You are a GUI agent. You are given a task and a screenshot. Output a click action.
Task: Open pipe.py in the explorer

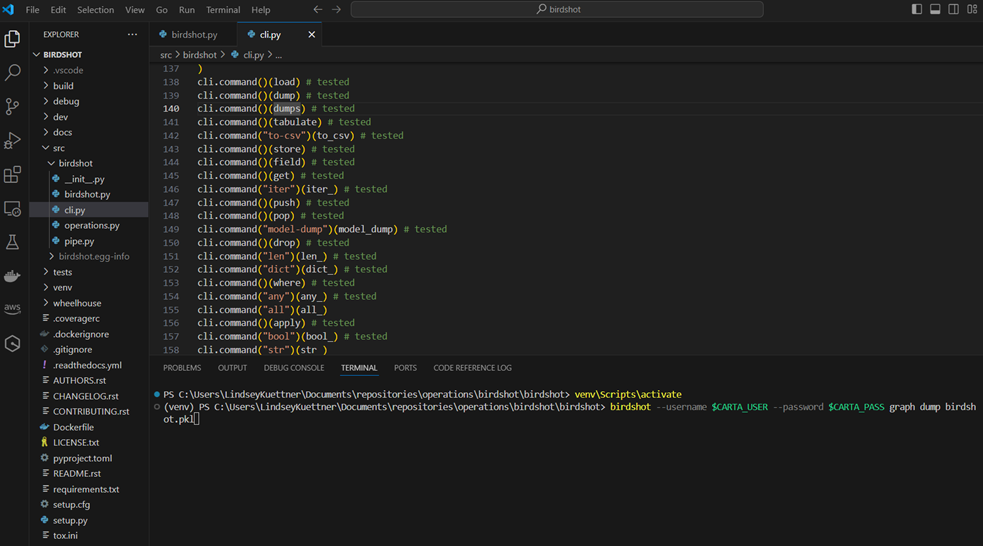pos(89,241)
